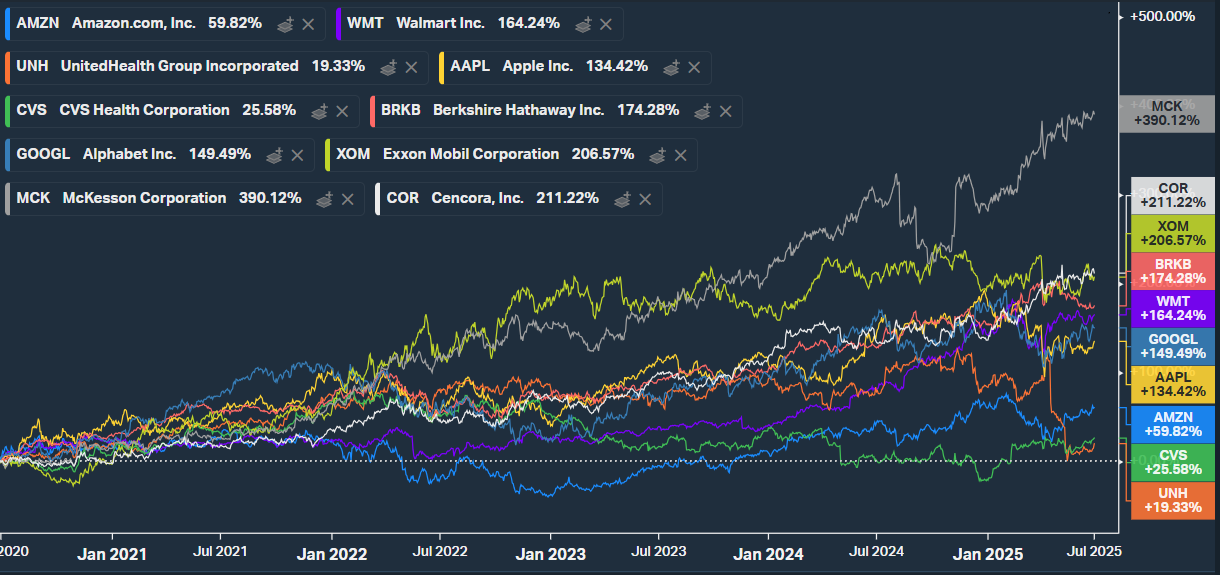1220x575 pixels.
Task: Select the UnitedHealth Group Incorporated legend name
Action: [x=179, y=66]
